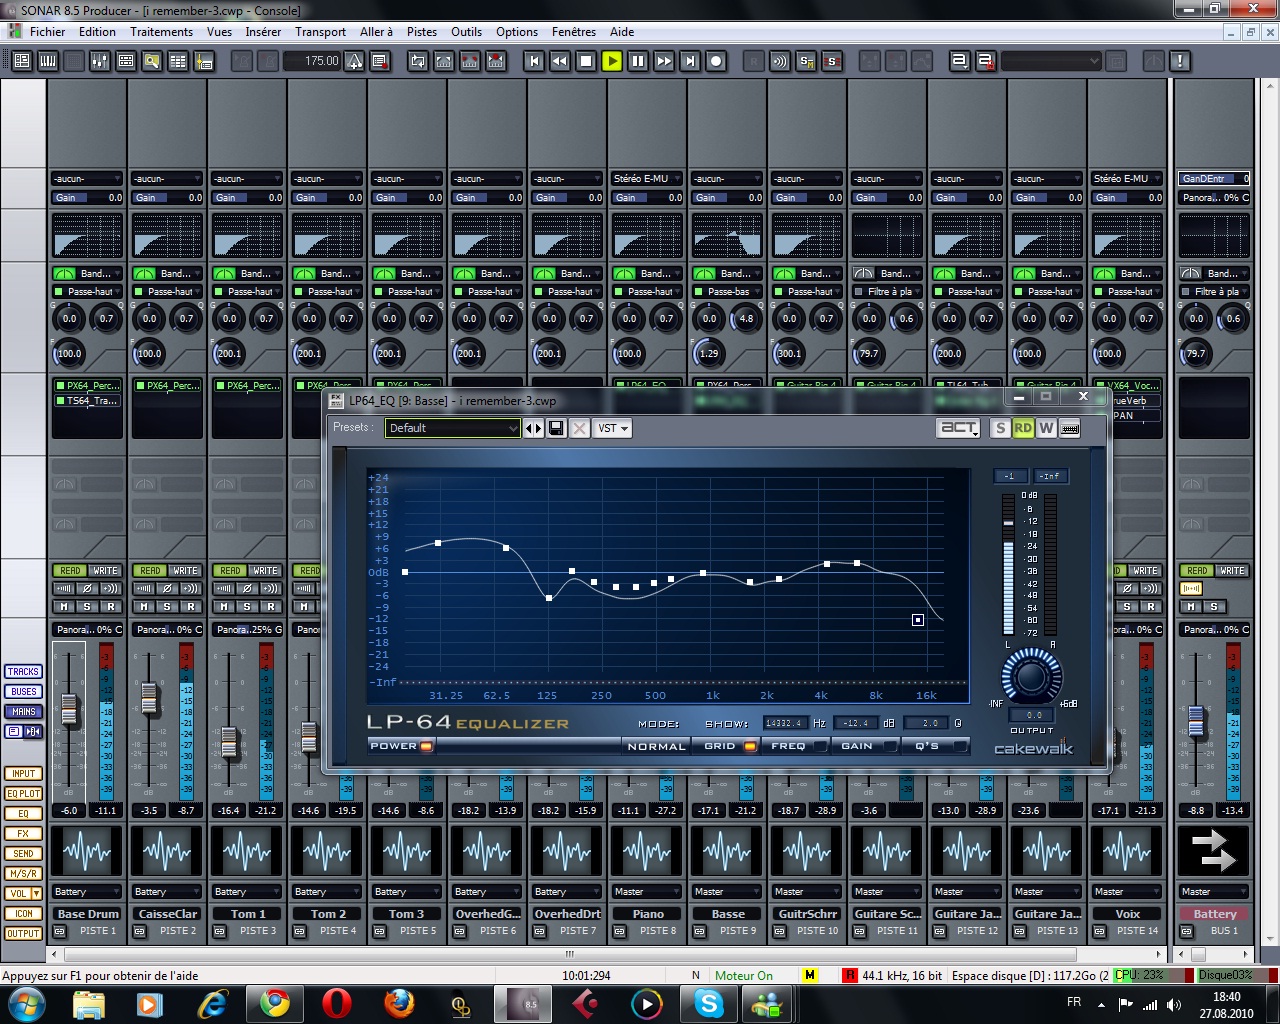Solo the CaisseClar track
Viewport: 1280px width, 1024px height.
167,607
